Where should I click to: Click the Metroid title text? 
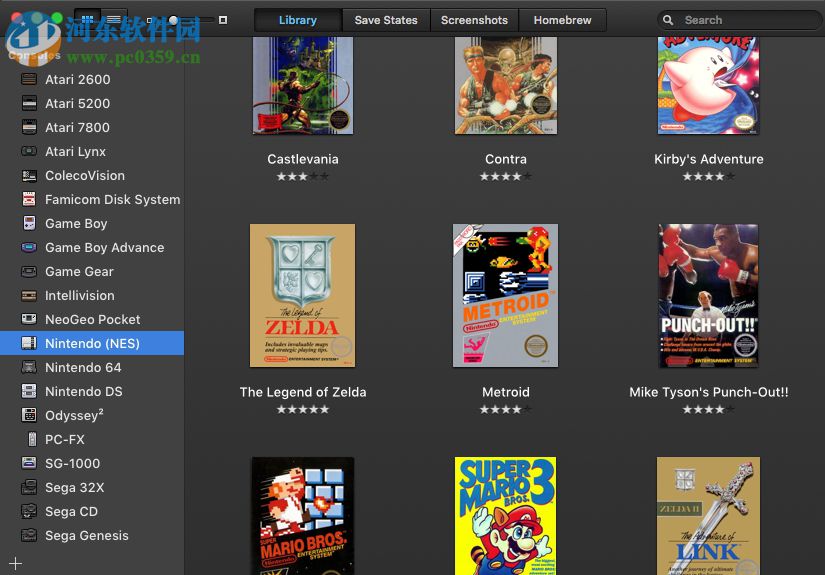tap(506, 392)
